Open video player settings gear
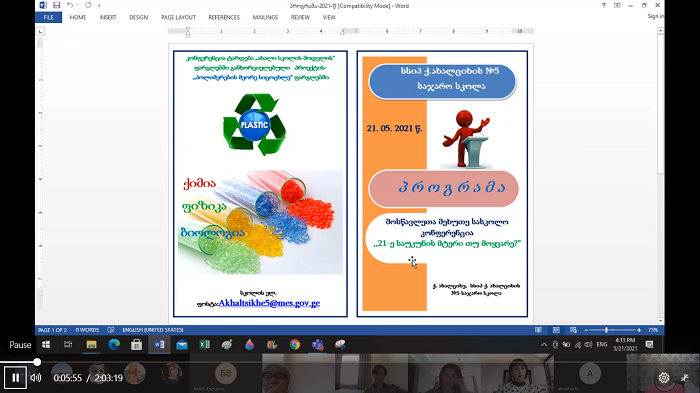 click(x=664, y=378)
